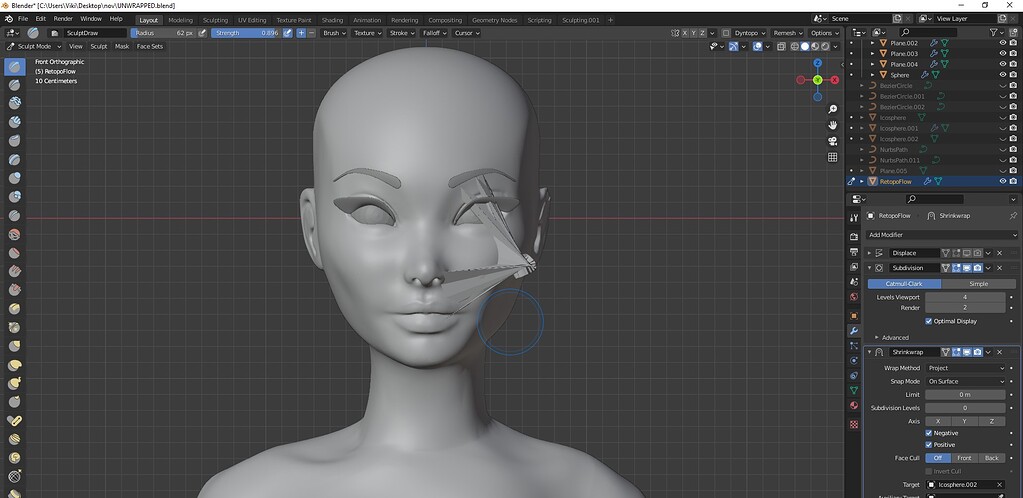
Task: Select Catmull-Clark subdivision type
Action: 904,284
